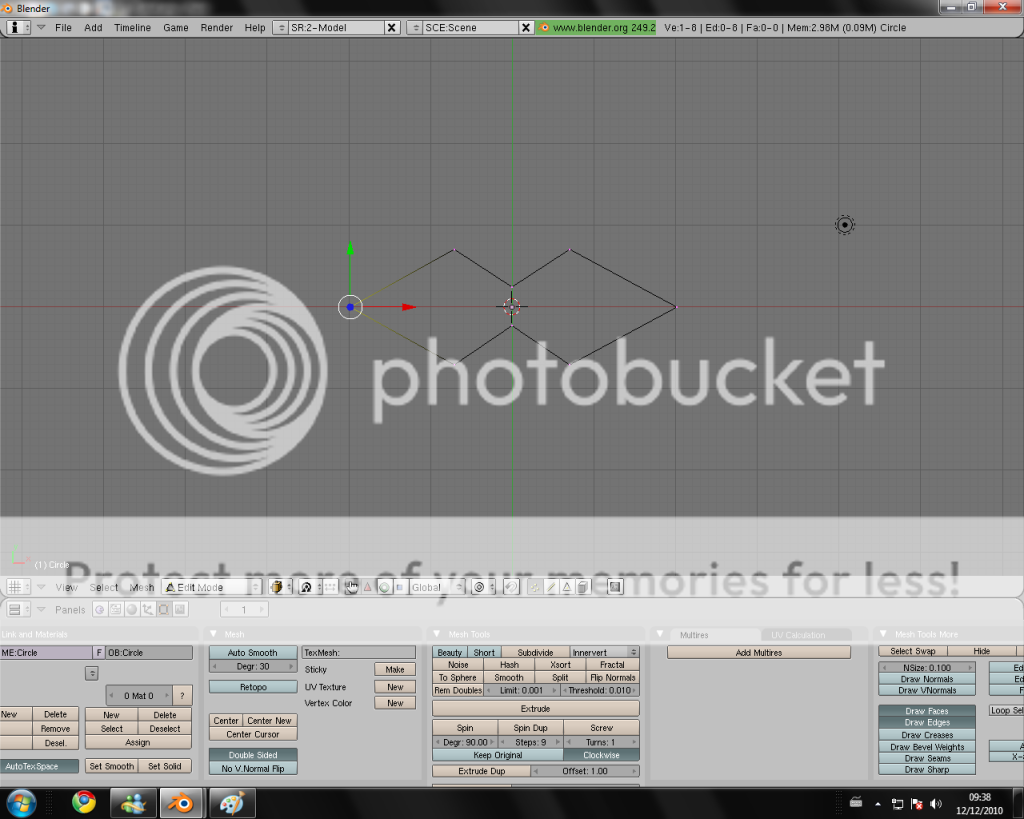Viewport: 1024px width, 819px height.
Task: Toggle Draw Seams display option
Action: pyautogui.click(x=927, y=758)
